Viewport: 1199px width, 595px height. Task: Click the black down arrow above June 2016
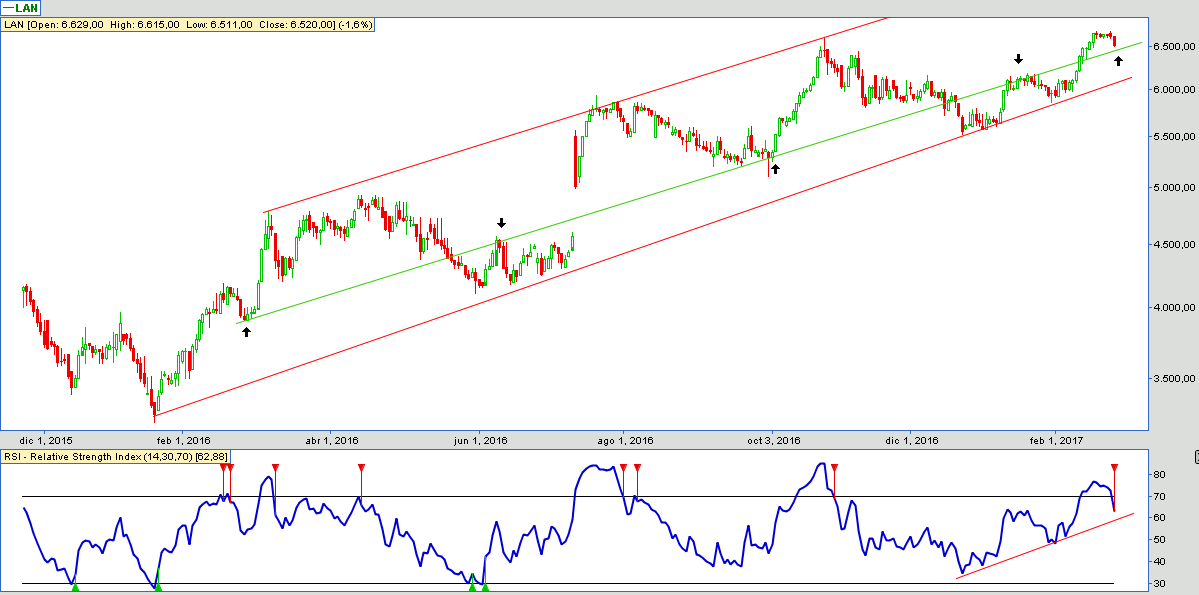pos(501,223)
